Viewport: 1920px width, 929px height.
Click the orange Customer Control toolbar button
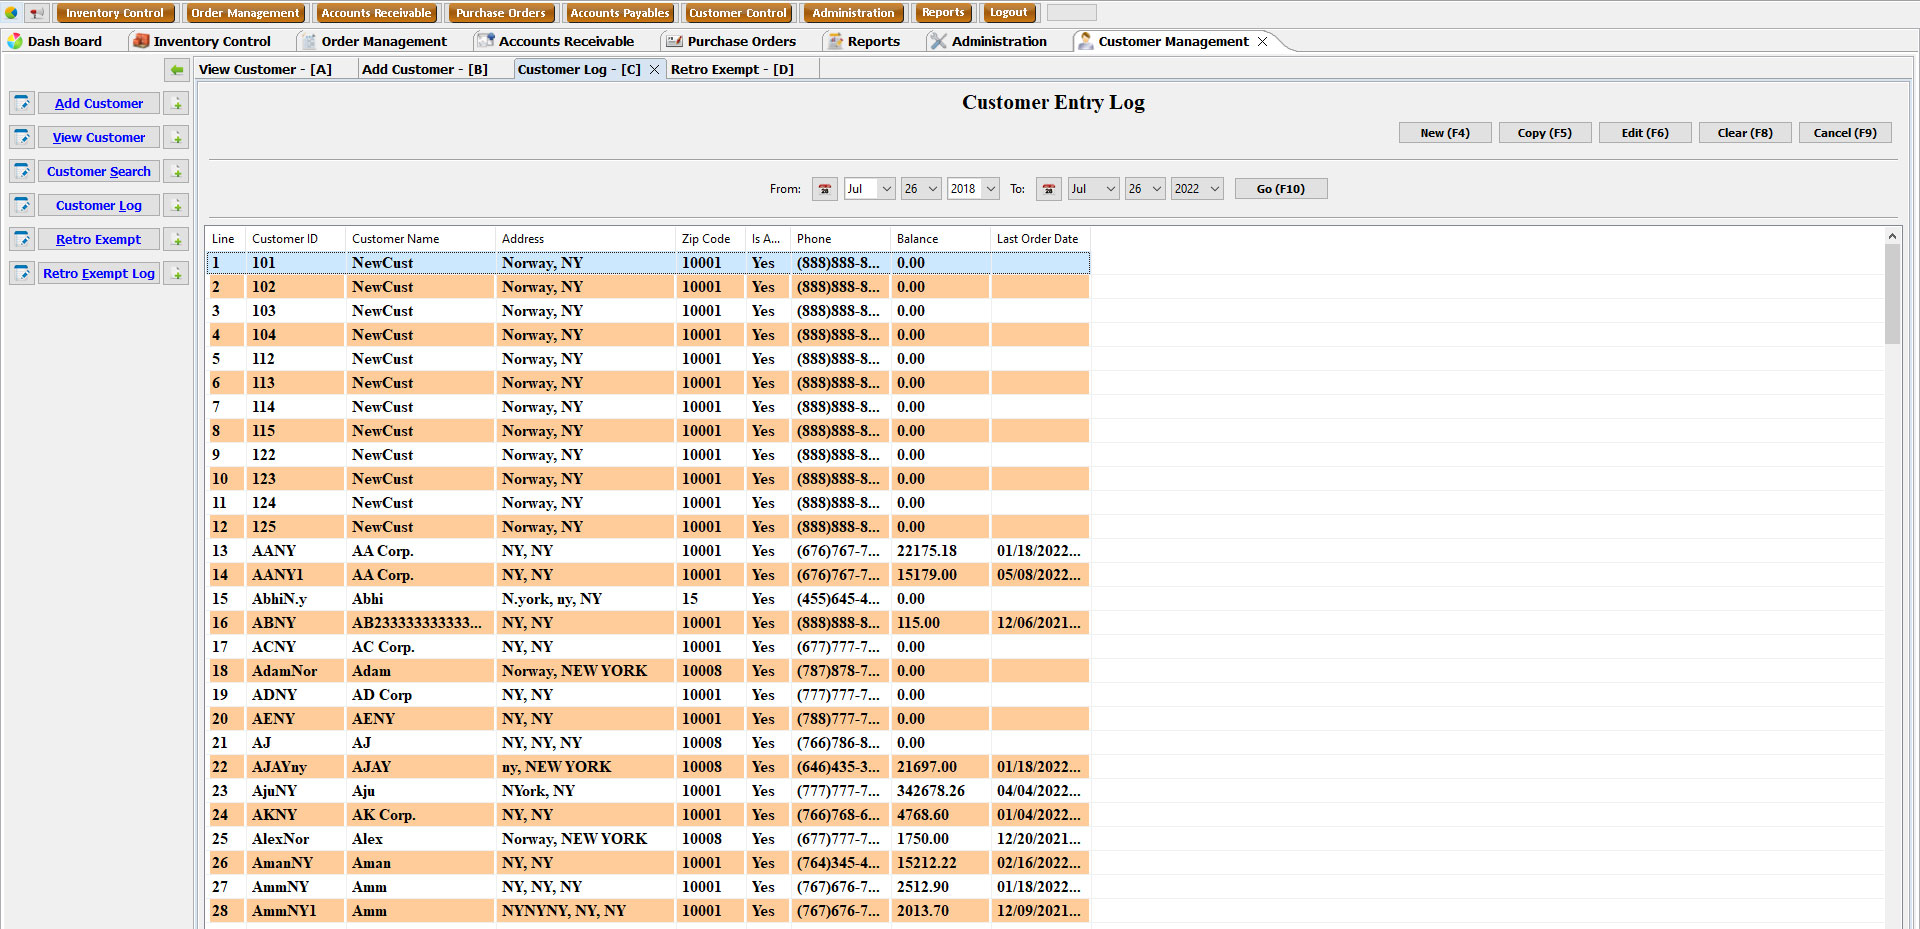point(738,13)
